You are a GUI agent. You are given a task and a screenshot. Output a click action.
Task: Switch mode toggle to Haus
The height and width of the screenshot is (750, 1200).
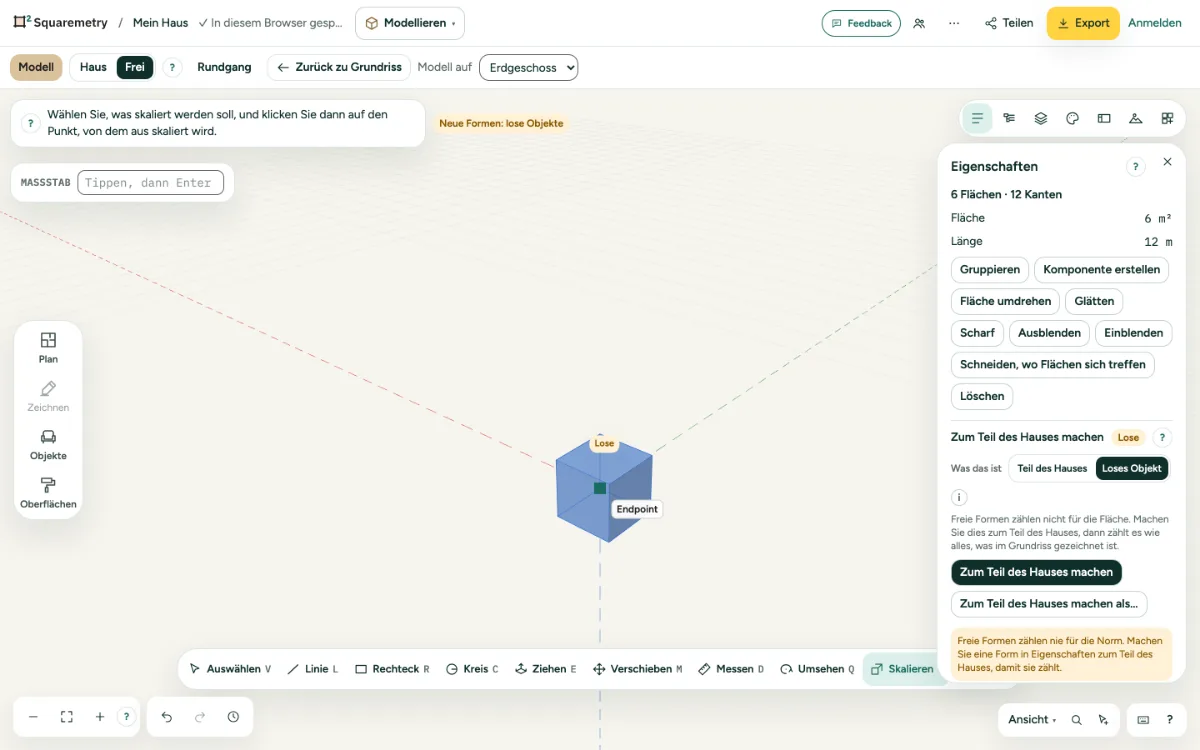[x=93, y=67]
